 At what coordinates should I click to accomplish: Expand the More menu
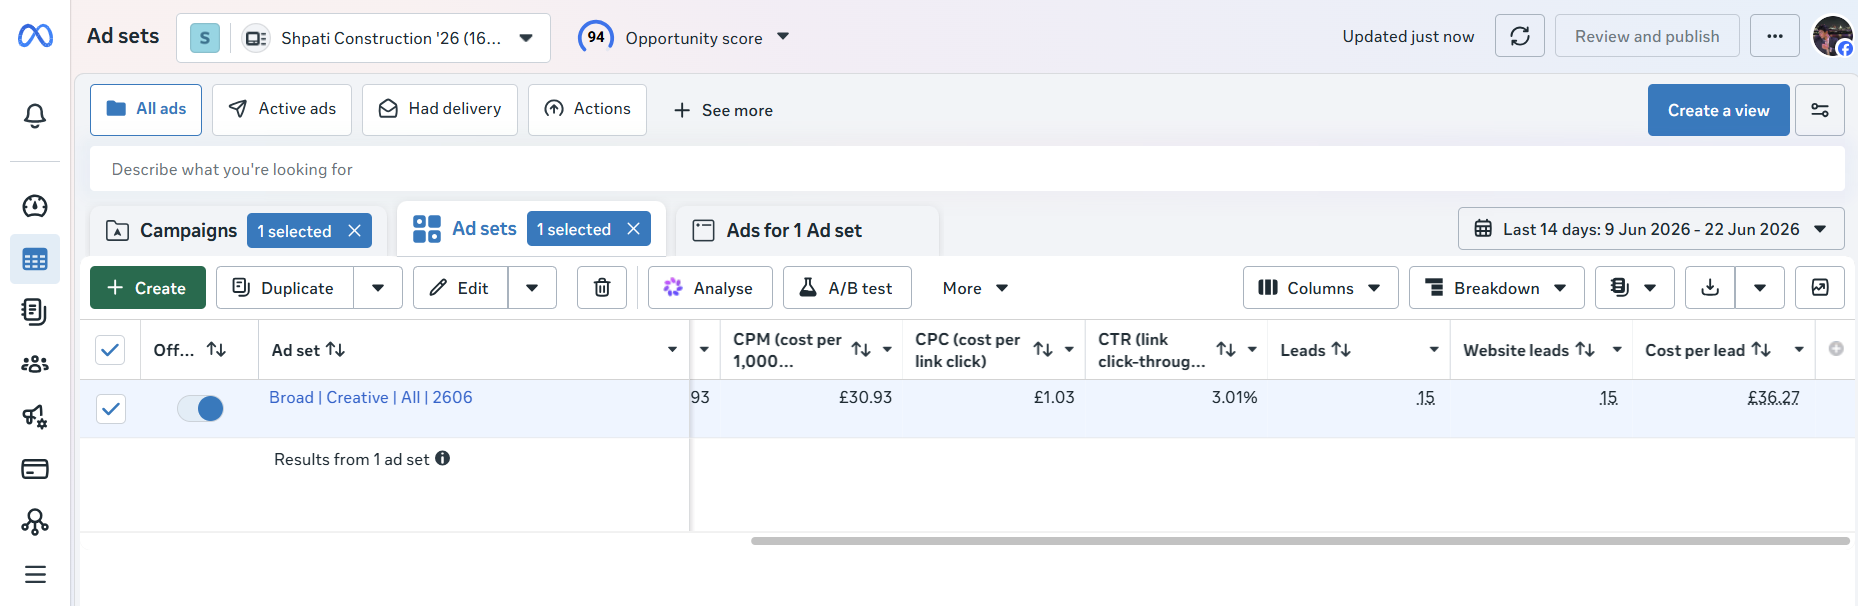(x=975, y=288)
